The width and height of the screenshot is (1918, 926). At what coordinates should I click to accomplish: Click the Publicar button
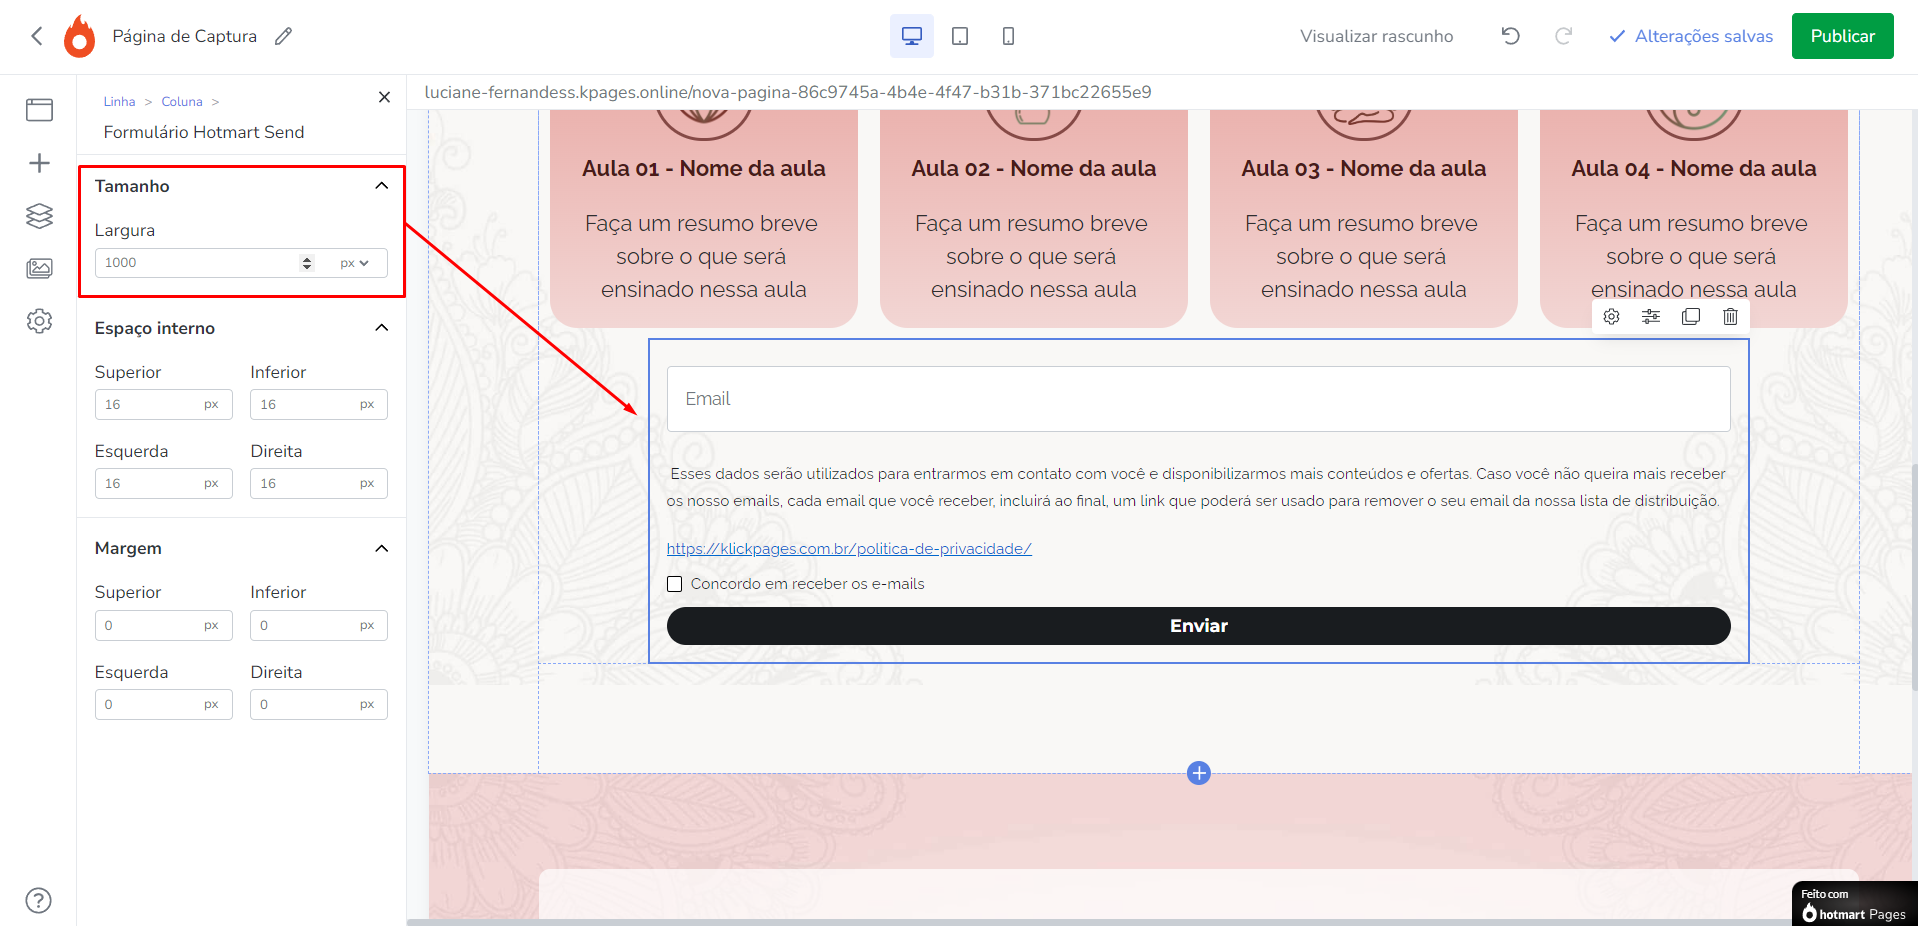(x=1841, y=36)
